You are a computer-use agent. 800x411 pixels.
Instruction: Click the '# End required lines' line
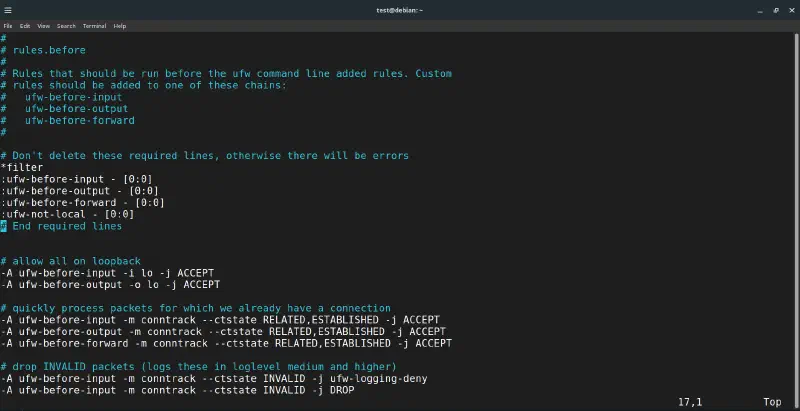[61, 226]
